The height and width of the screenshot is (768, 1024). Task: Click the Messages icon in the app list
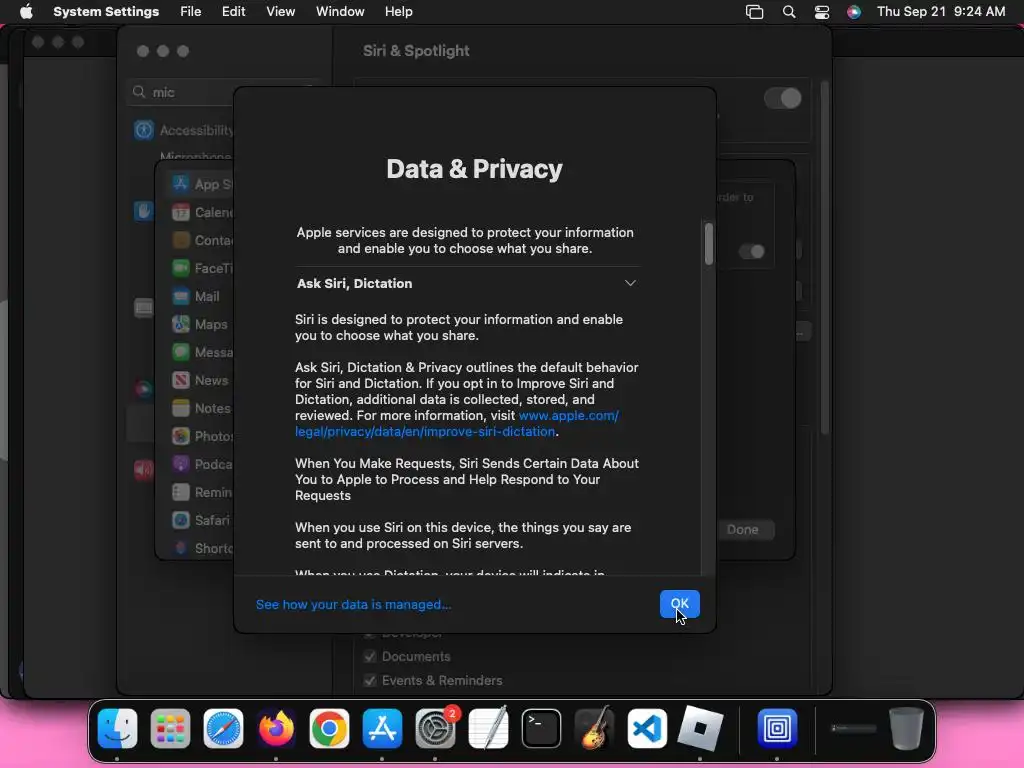coord(180,352)
